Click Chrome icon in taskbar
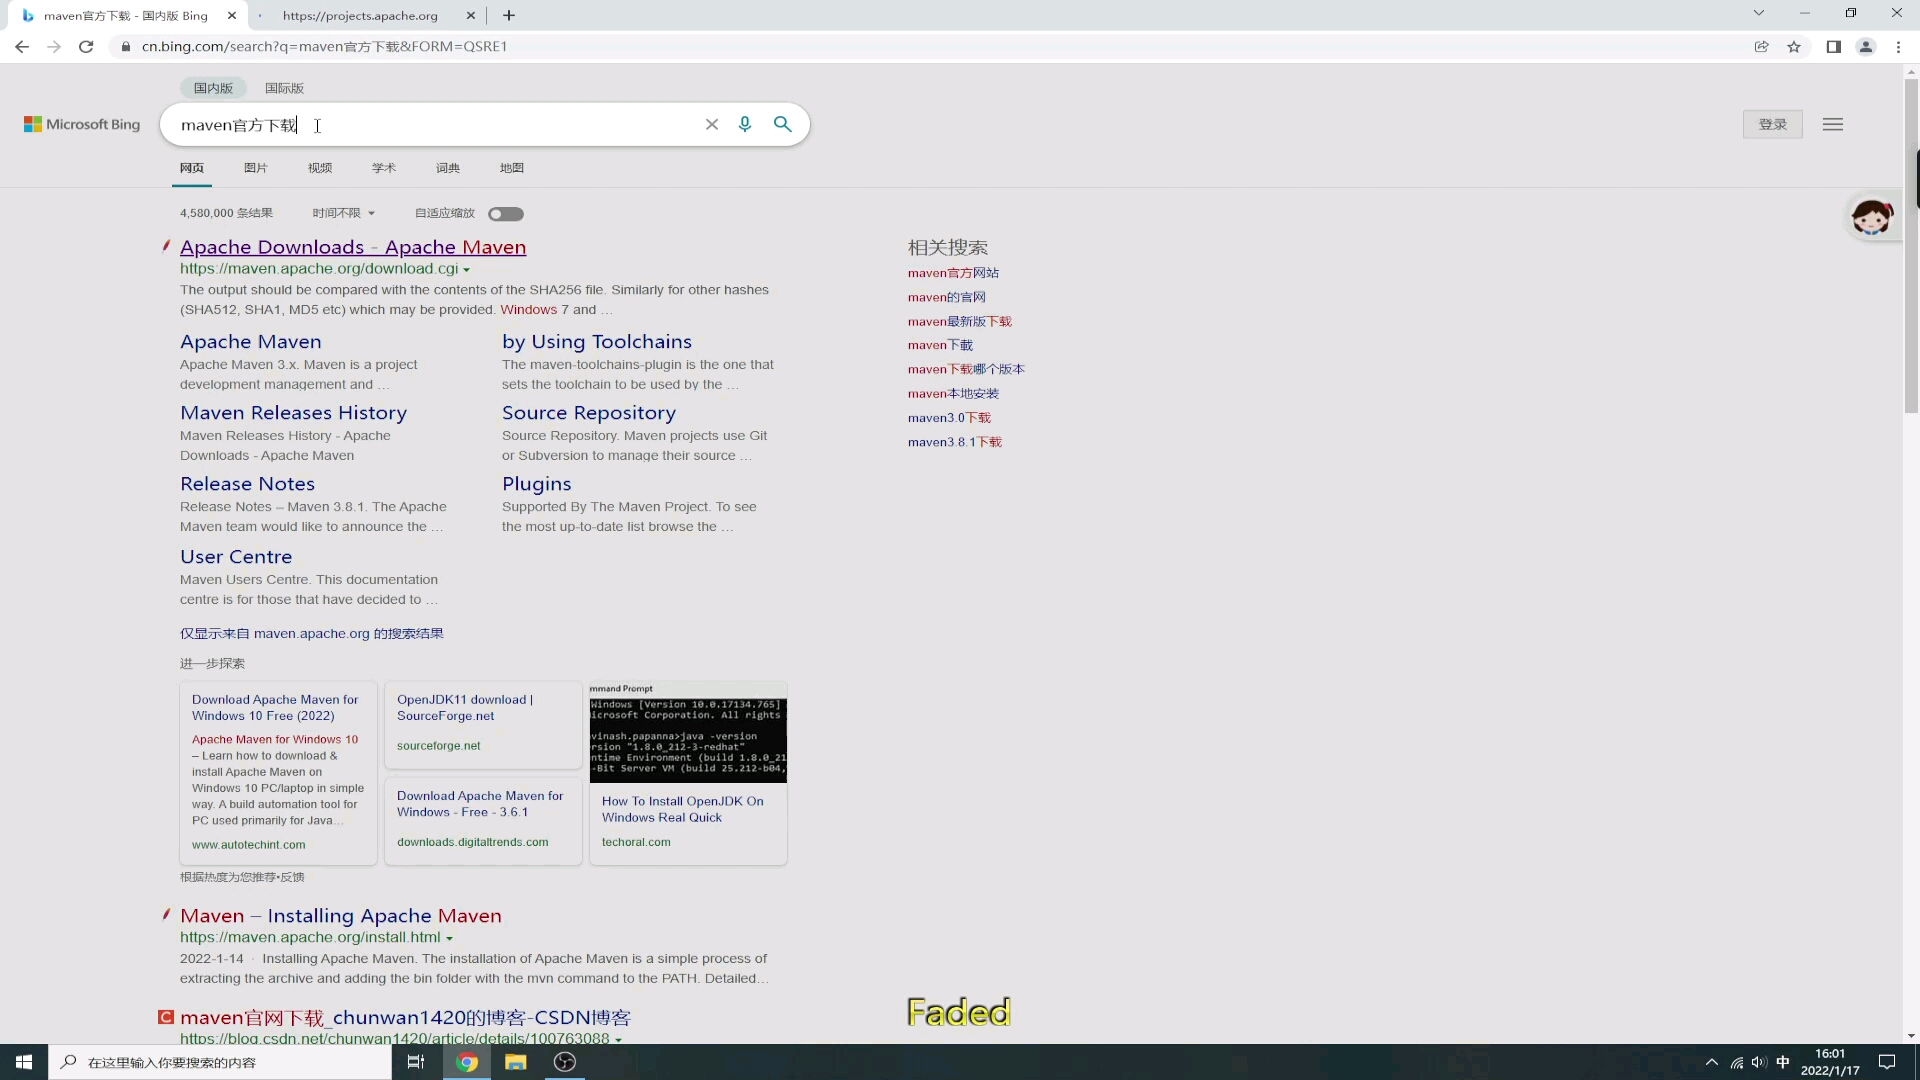Viewport: 1920px width, 1080px height. tap(467, 1062)
